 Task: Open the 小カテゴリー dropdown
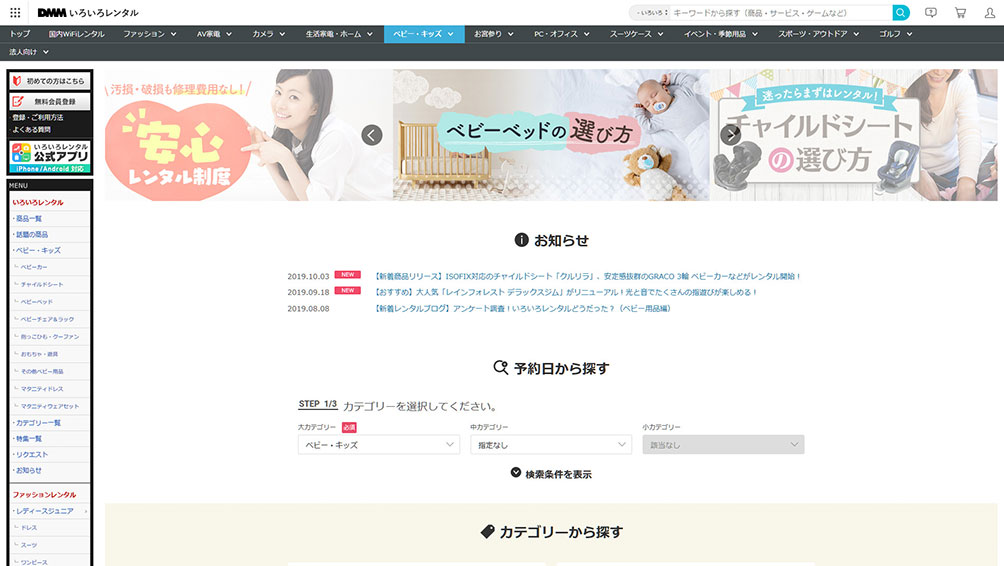pyautogui.click(x=723, y=445)
